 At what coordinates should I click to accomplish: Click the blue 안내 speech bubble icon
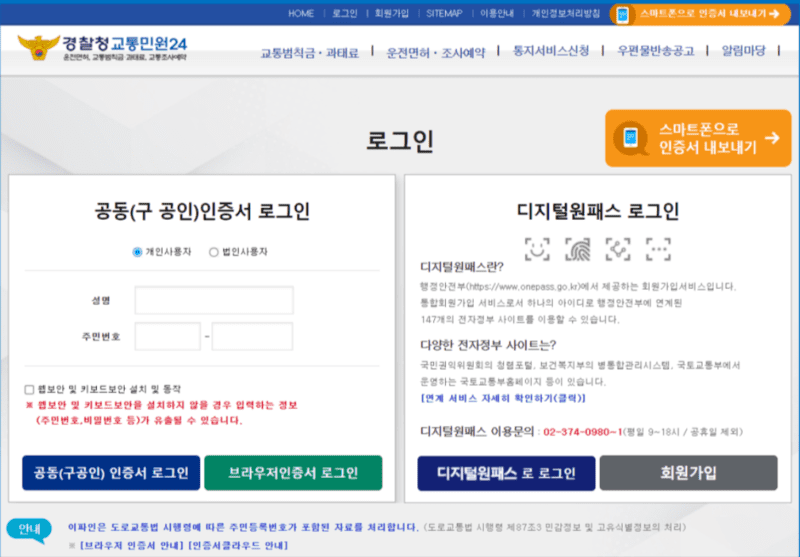pos(28,529)
